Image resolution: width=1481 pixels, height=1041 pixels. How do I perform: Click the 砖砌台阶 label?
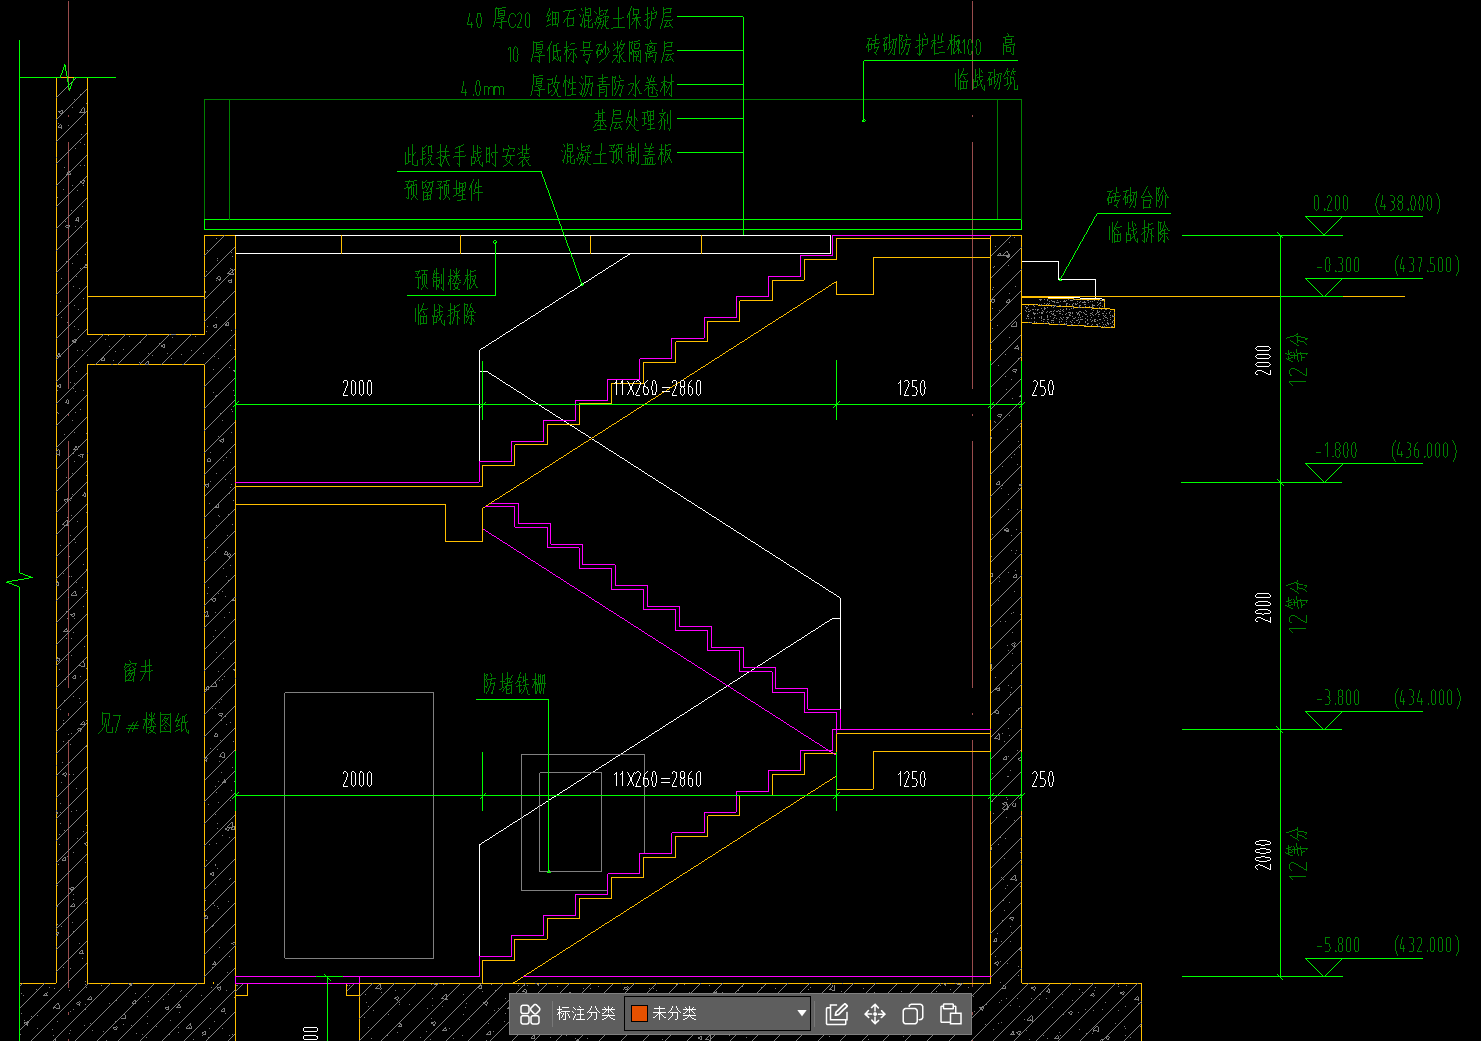click(1138, 198)
